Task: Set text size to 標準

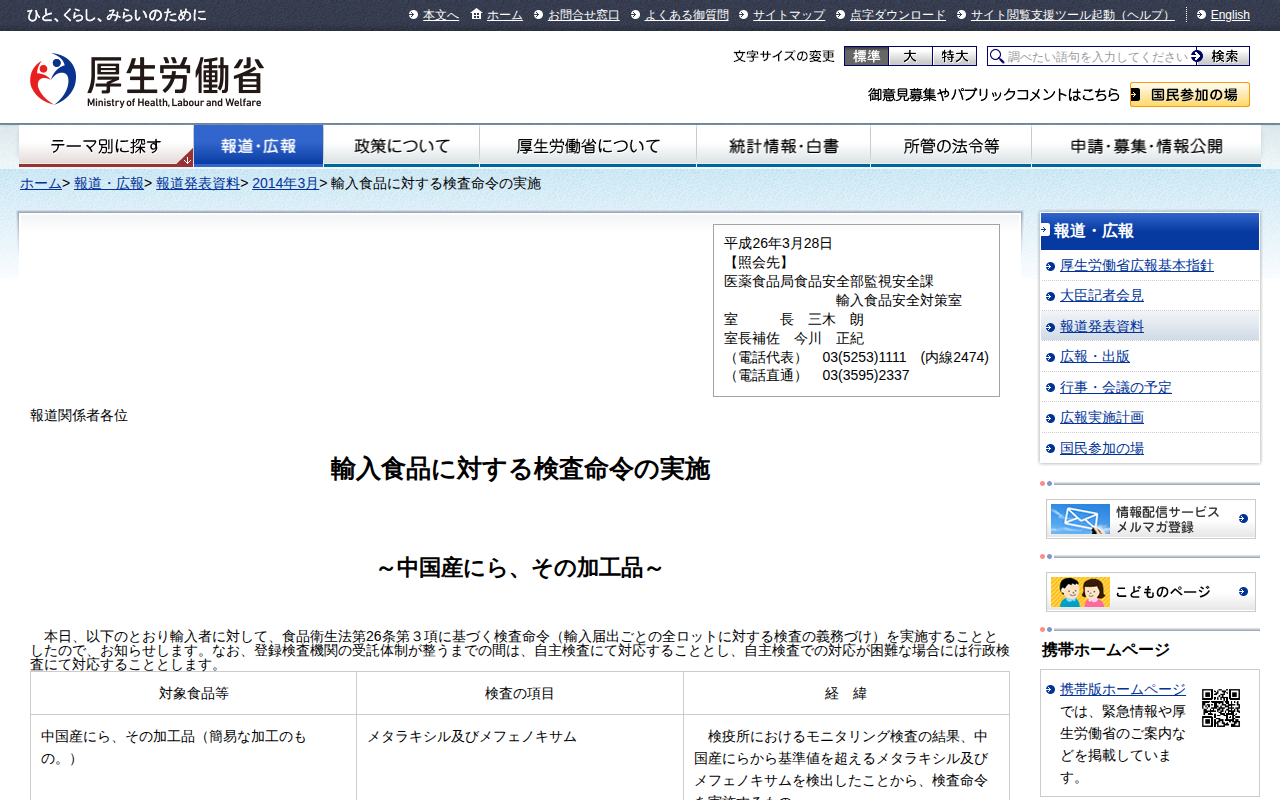Action: point(866,57)
